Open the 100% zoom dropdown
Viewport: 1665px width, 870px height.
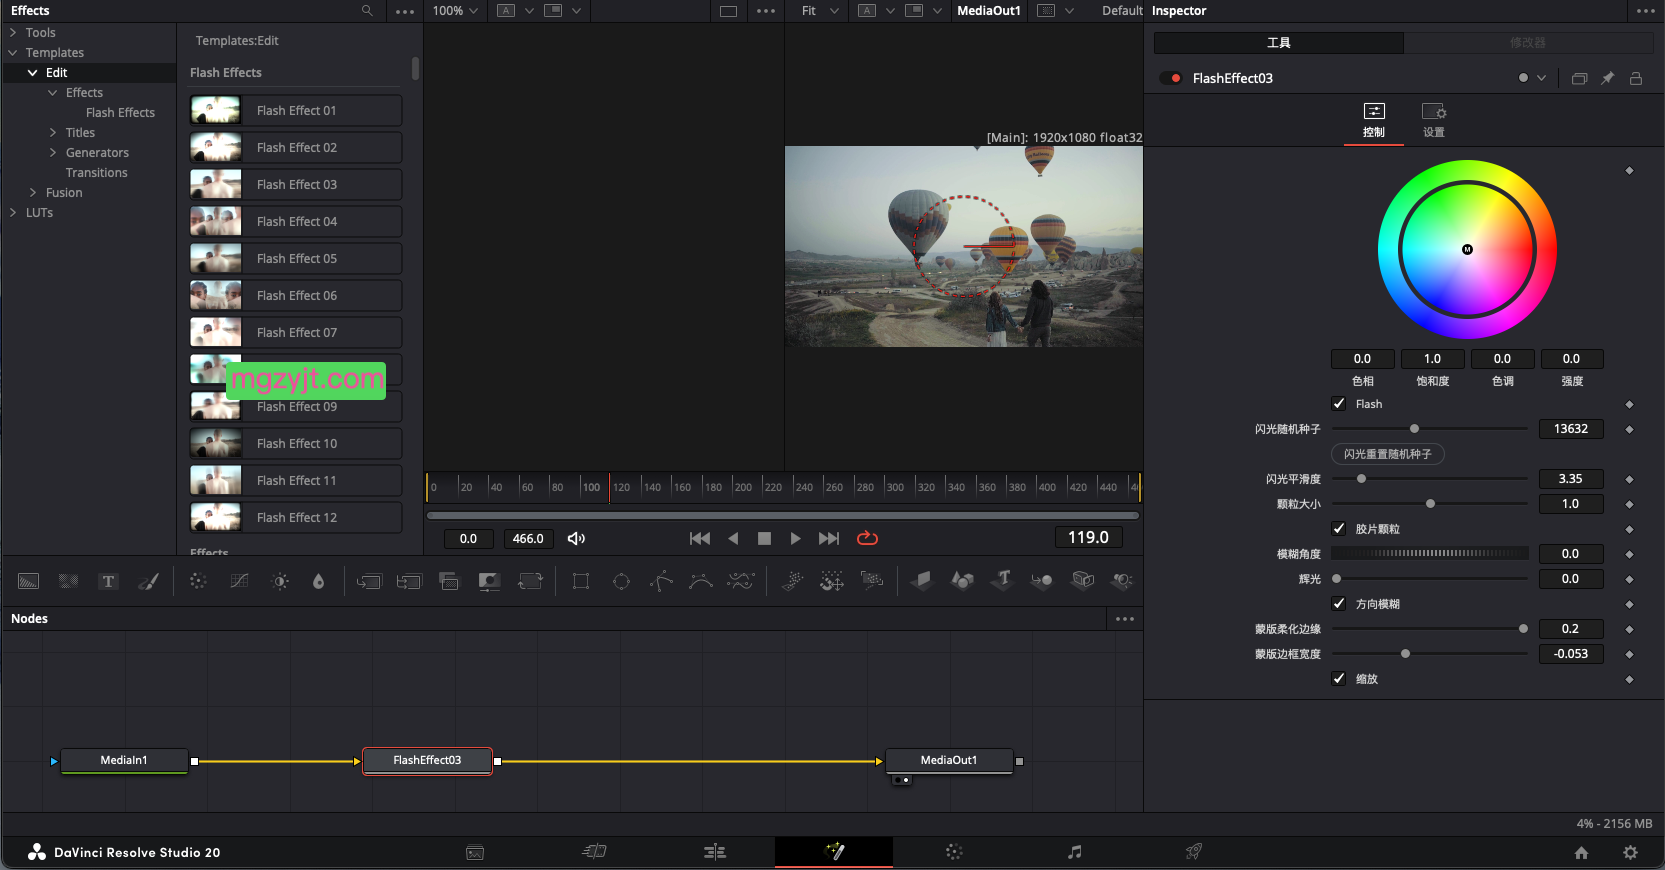click(x=455, y=11)
